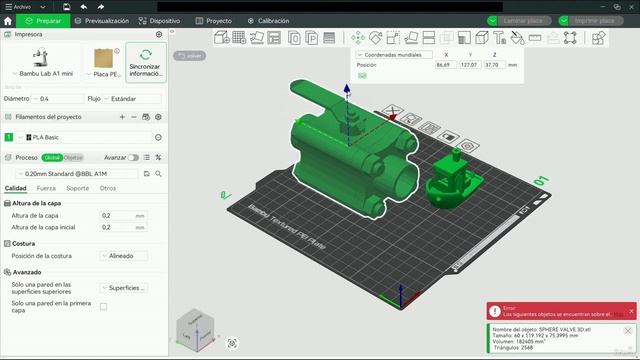Viewport: 640px width, 360px height.
Task: Open the Bambu Lab A1 mini printer dropdown
Action: (x=42, y=74)
